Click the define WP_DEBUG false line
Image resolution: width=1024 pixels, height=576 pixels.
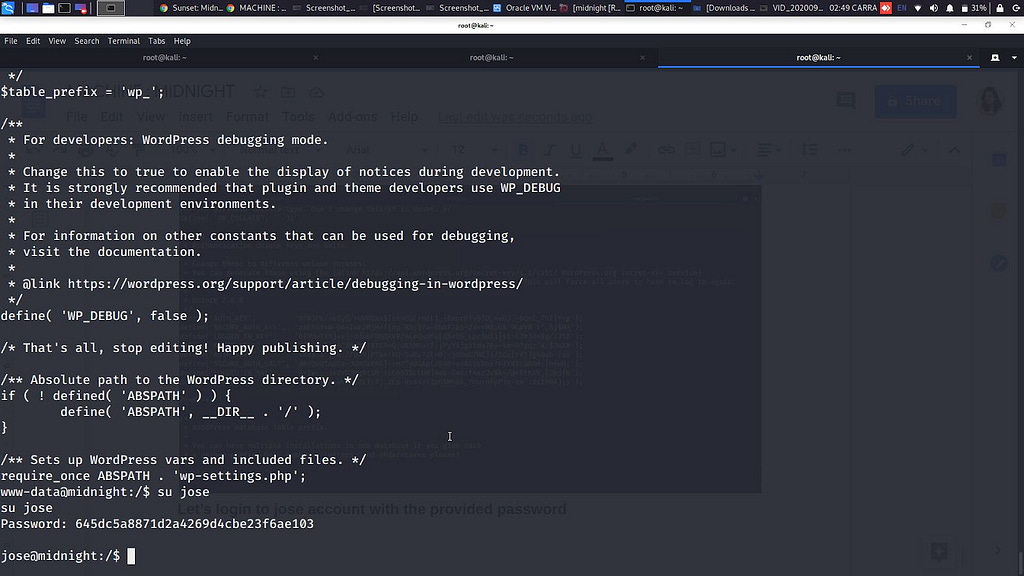tap(105, 316)
